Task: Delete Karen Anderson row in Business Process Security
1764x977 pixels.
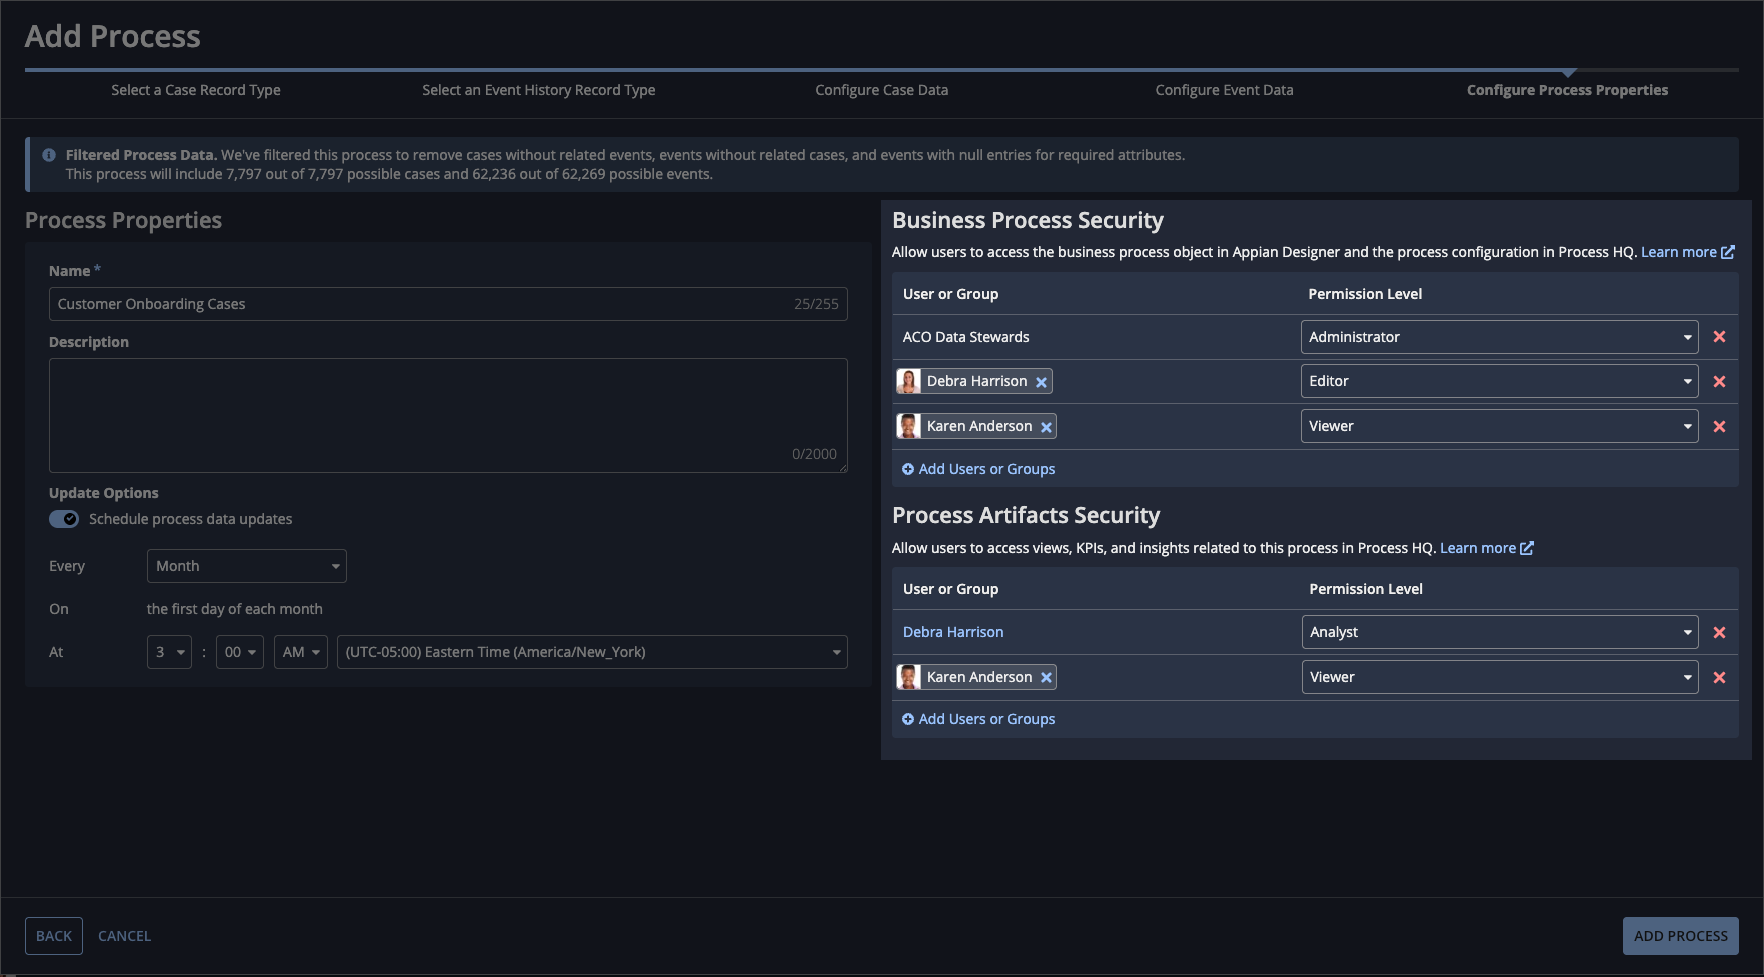Action: coord(1719,427)
